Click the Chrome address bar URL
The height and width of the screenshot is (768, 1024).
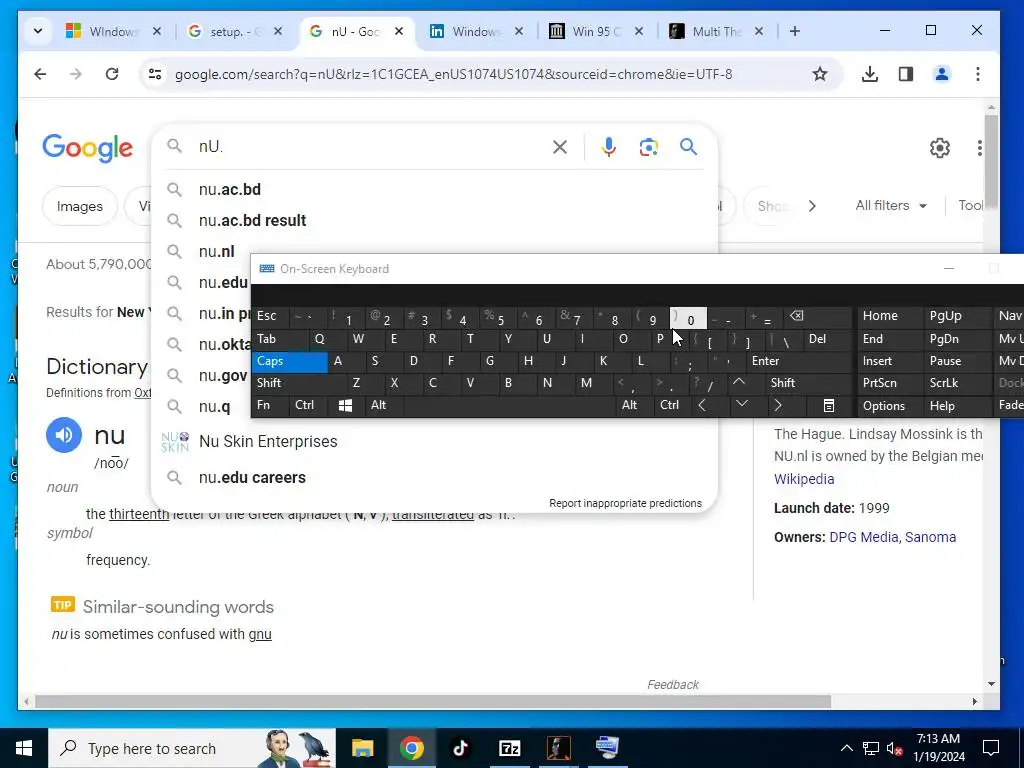pos(453,74)
